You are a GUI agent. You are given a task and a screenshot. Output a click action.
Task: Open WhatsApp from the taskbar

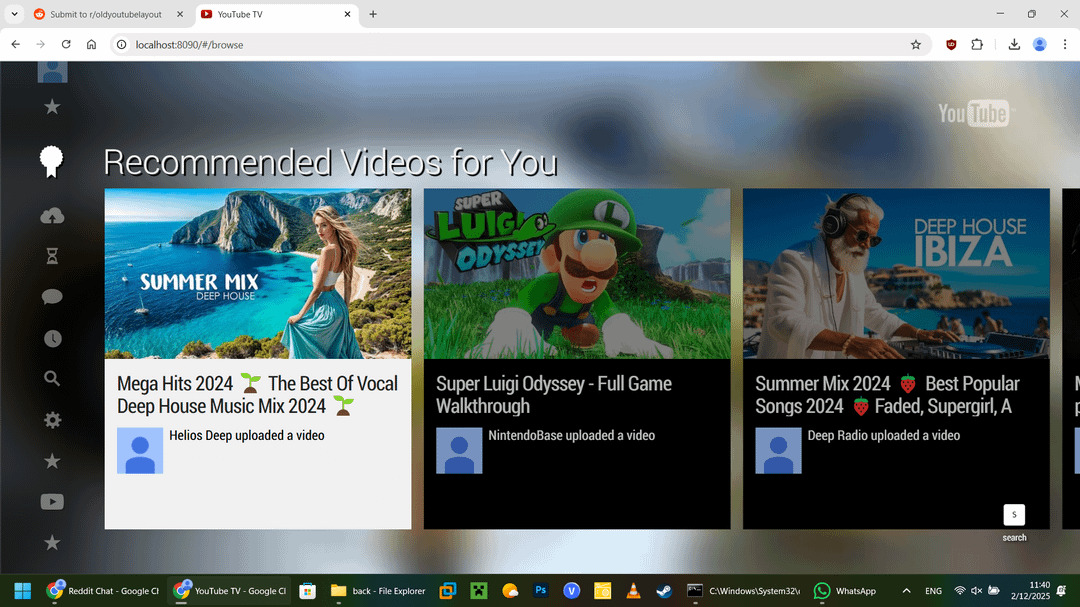pyautogui.click(x=845, y=591)
